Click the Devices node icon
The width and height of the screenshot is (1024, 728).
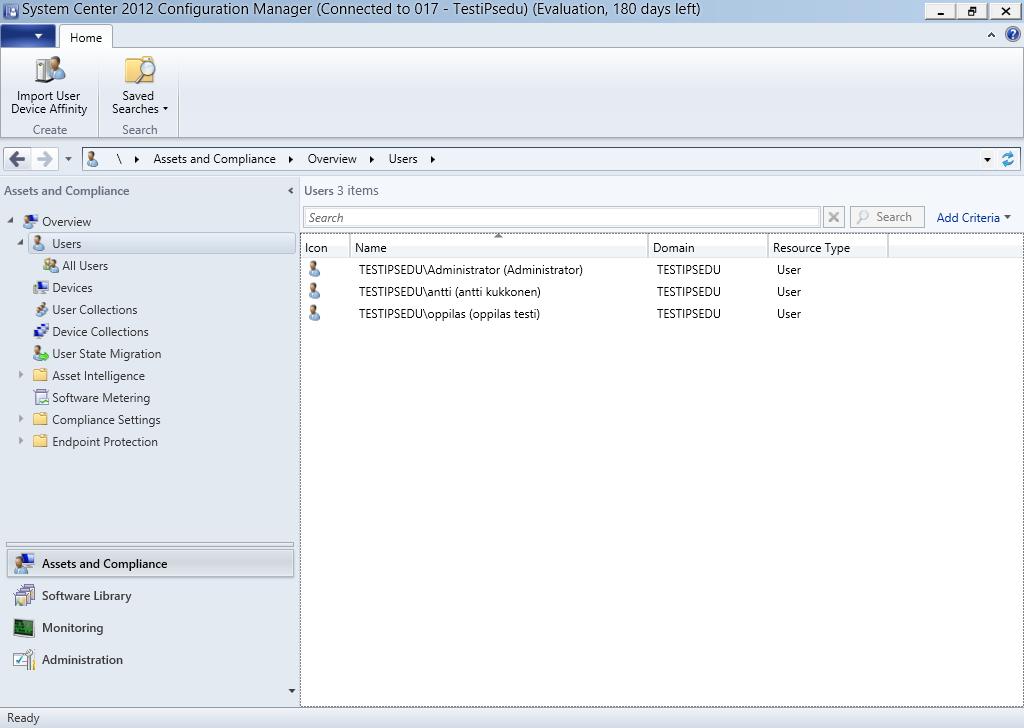click(x=40, y=287)
